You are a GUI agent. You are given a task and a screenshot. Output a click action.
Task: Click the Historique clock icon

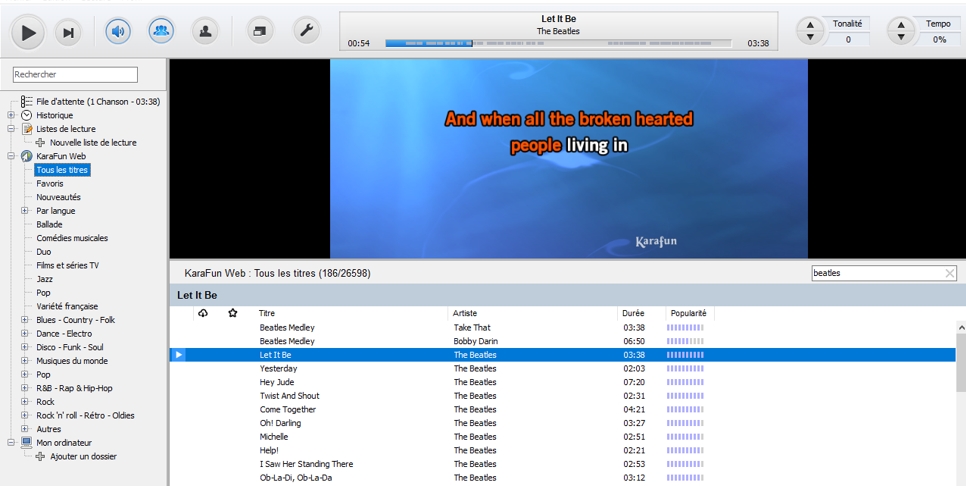(26, 115)
